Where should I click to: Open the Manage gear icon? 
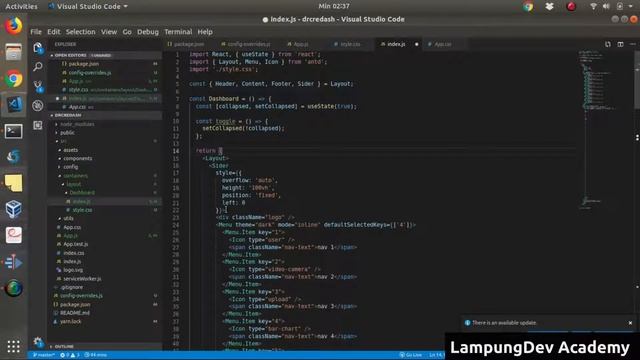click(38, 342)
